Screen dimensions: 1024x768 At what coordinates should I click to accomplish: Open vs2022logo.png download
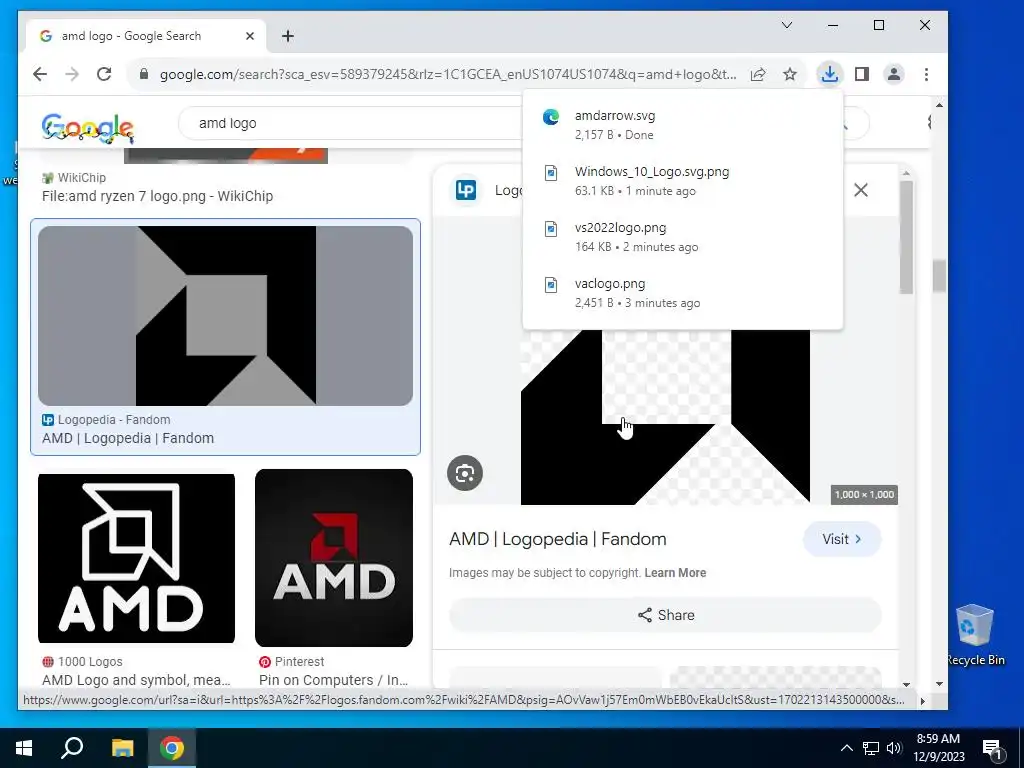682,237
